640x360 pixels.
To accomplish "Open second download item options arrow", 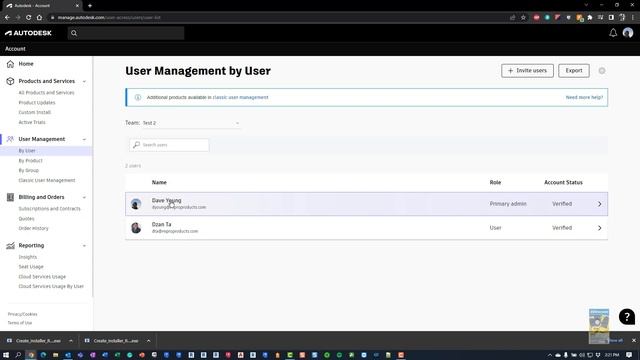I will tap(148, 341).
